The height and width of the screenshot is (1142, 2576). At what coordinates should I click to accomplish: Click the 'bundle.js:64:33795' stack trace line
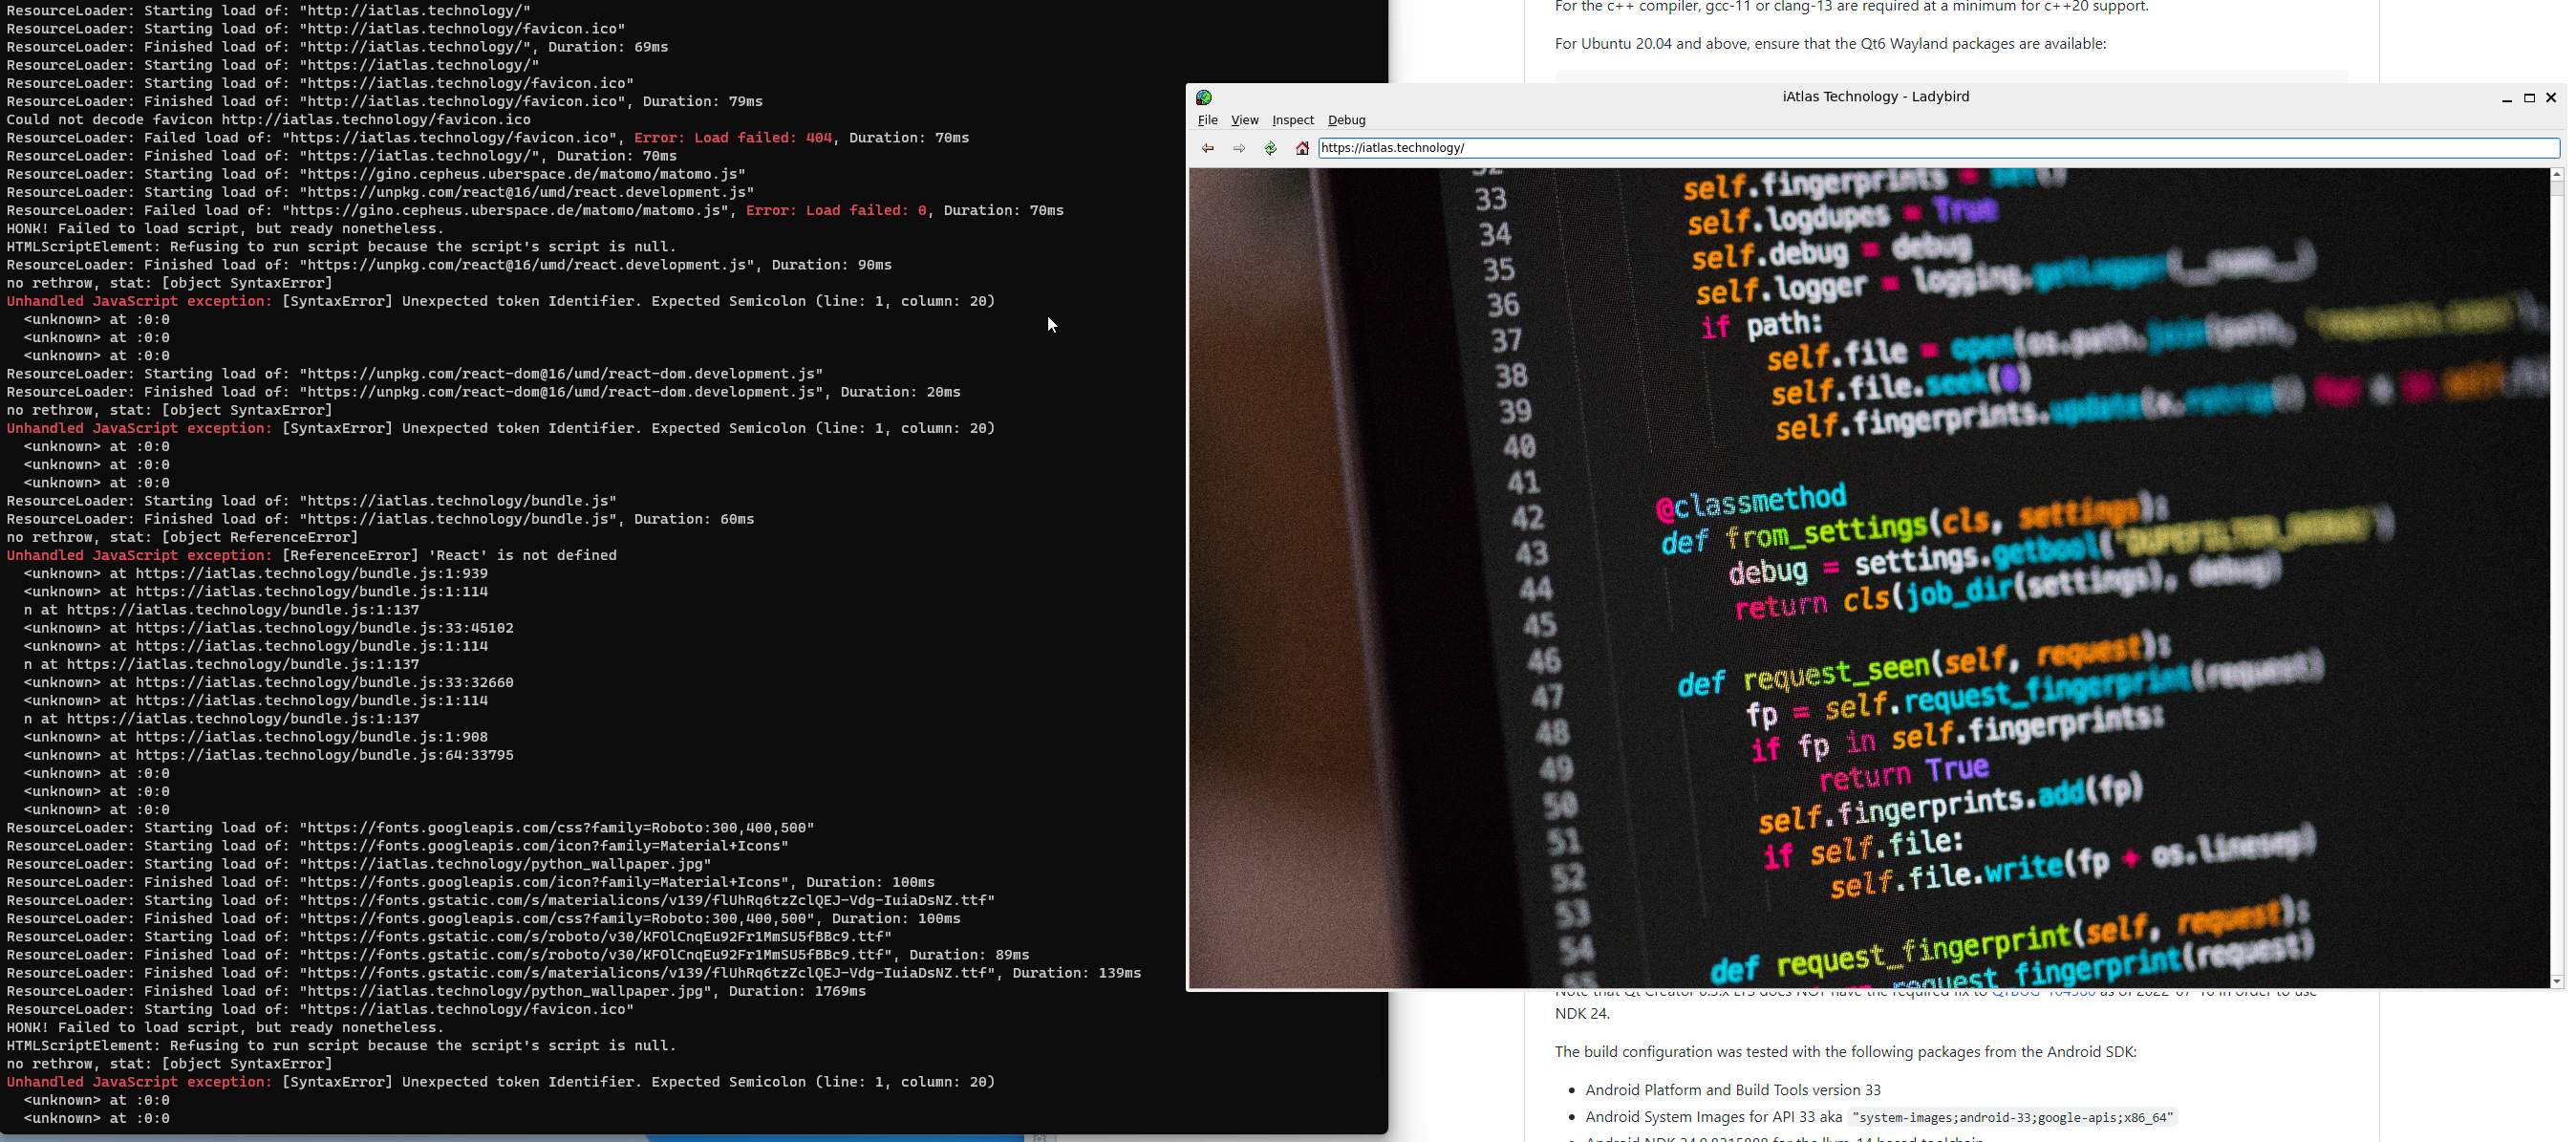tap(269, 756)
